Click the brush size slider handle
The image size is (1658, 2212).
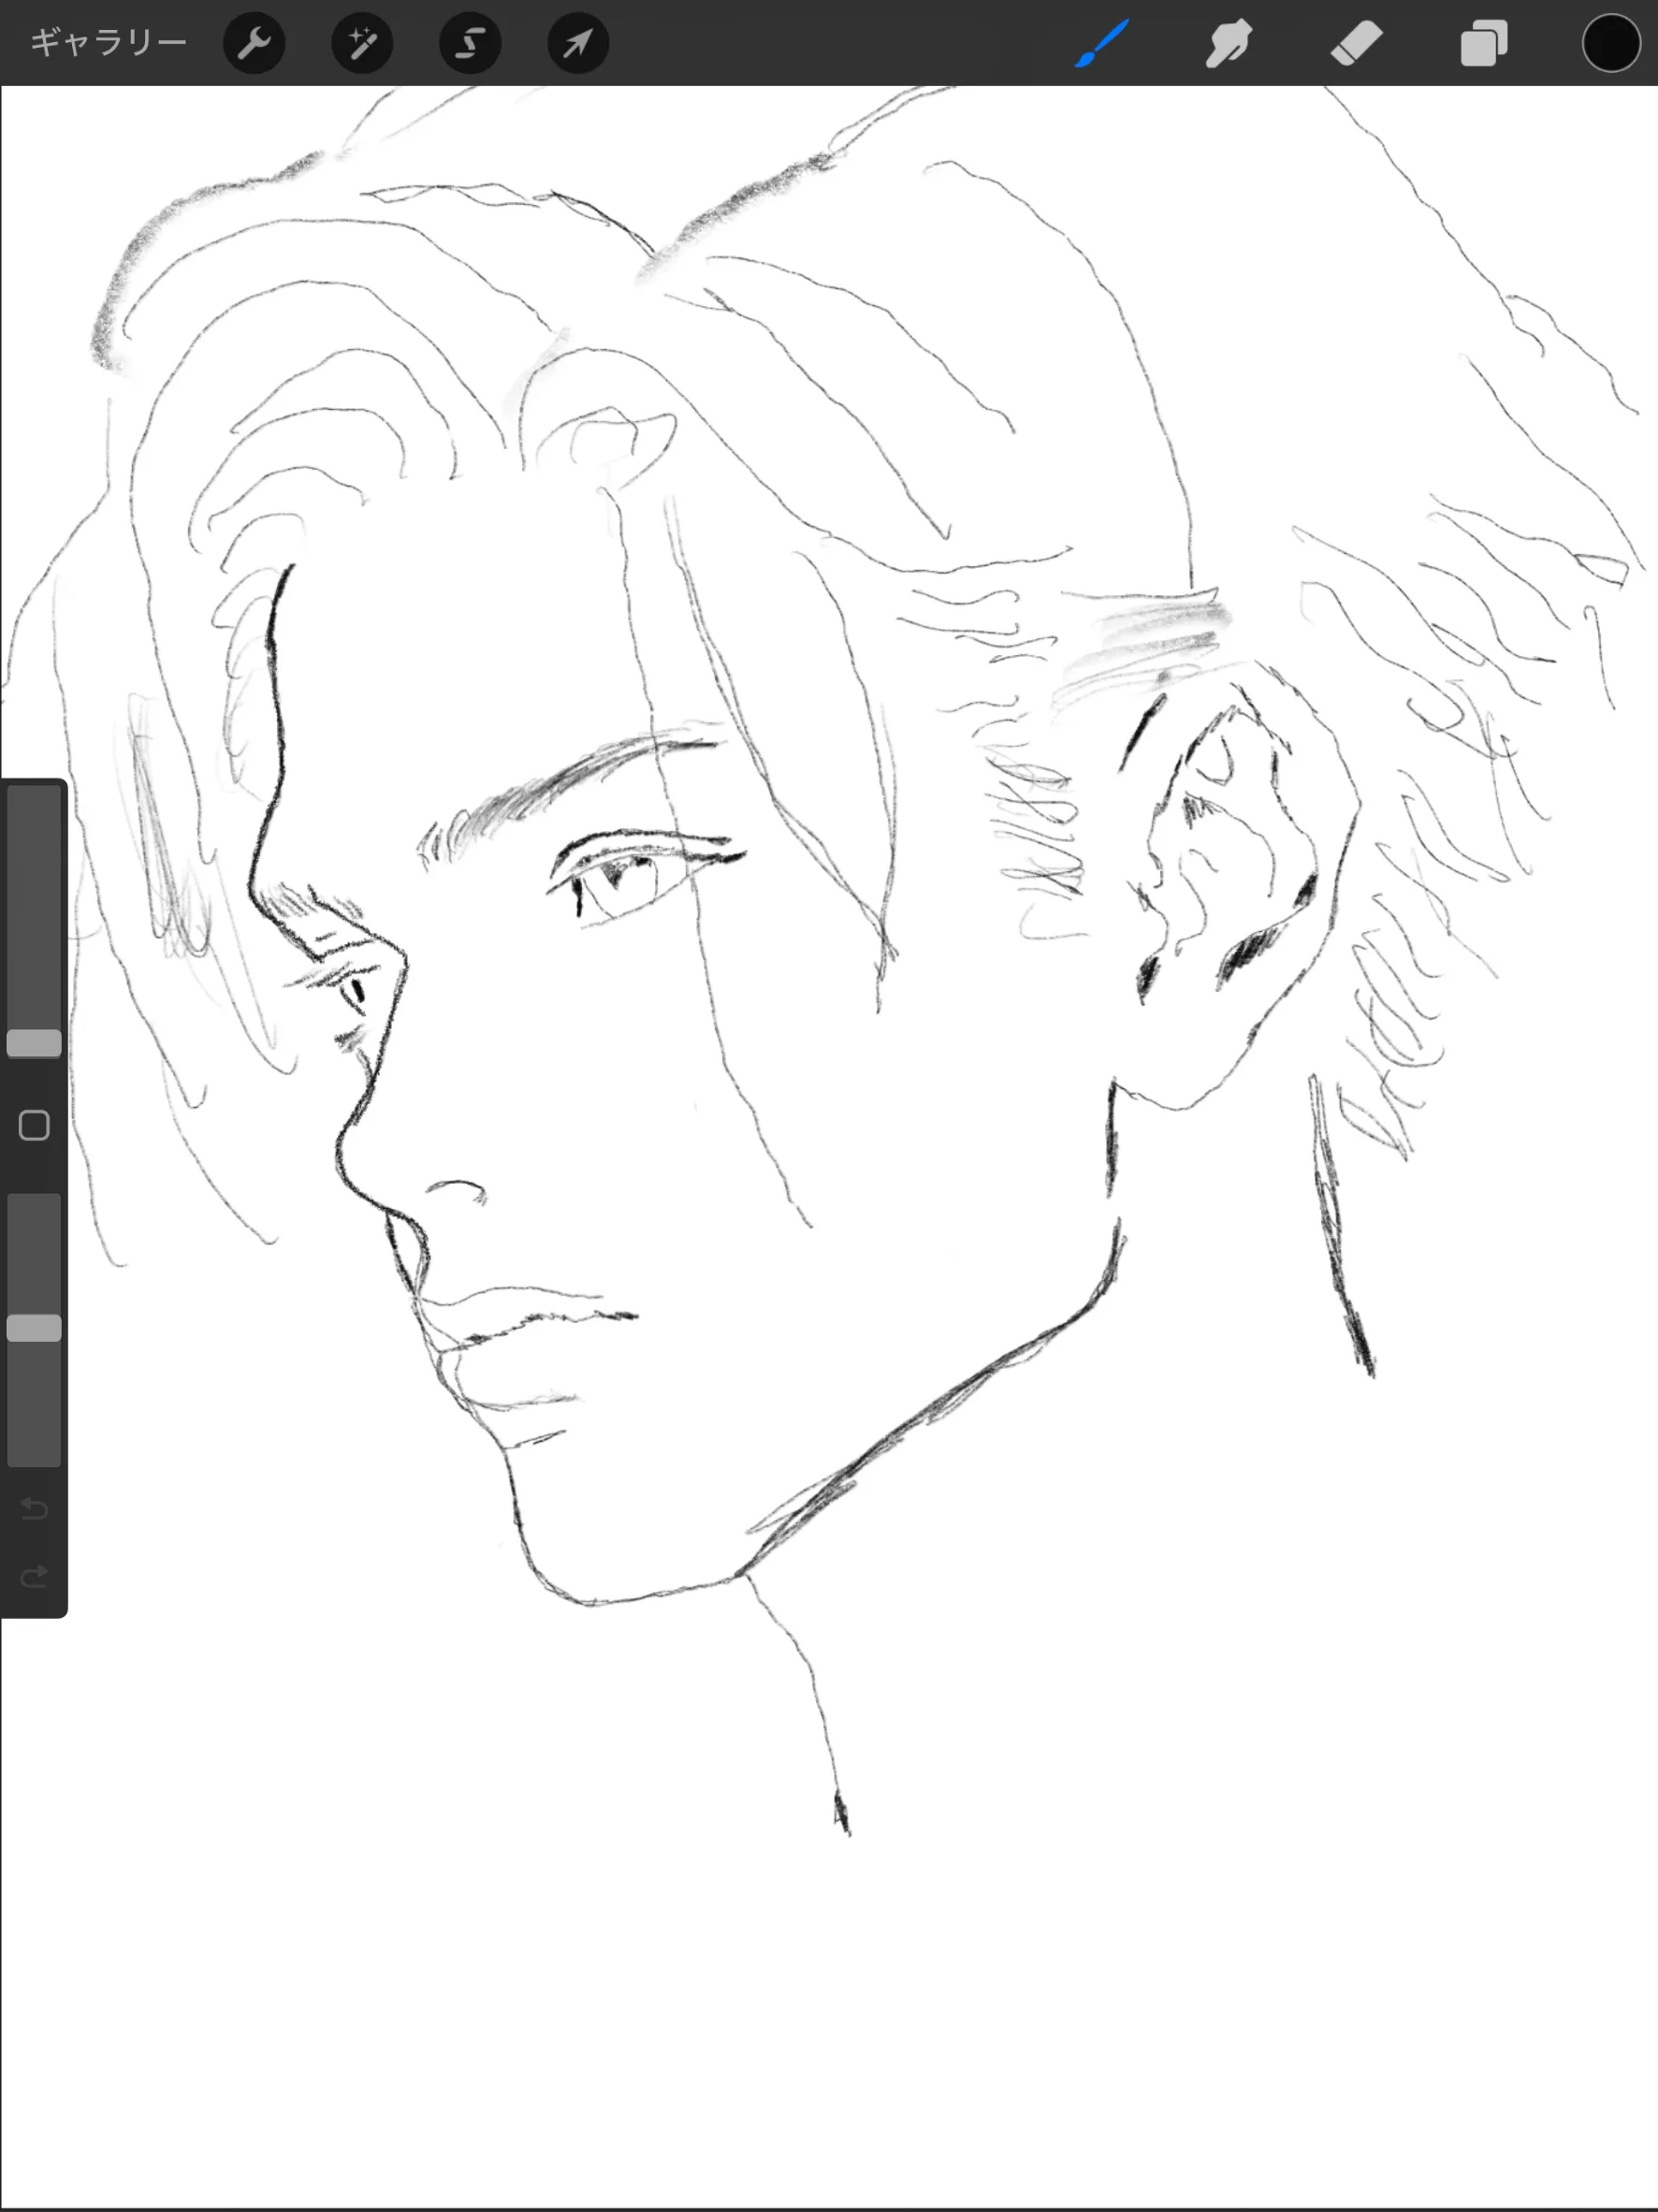coord(34,1043)
